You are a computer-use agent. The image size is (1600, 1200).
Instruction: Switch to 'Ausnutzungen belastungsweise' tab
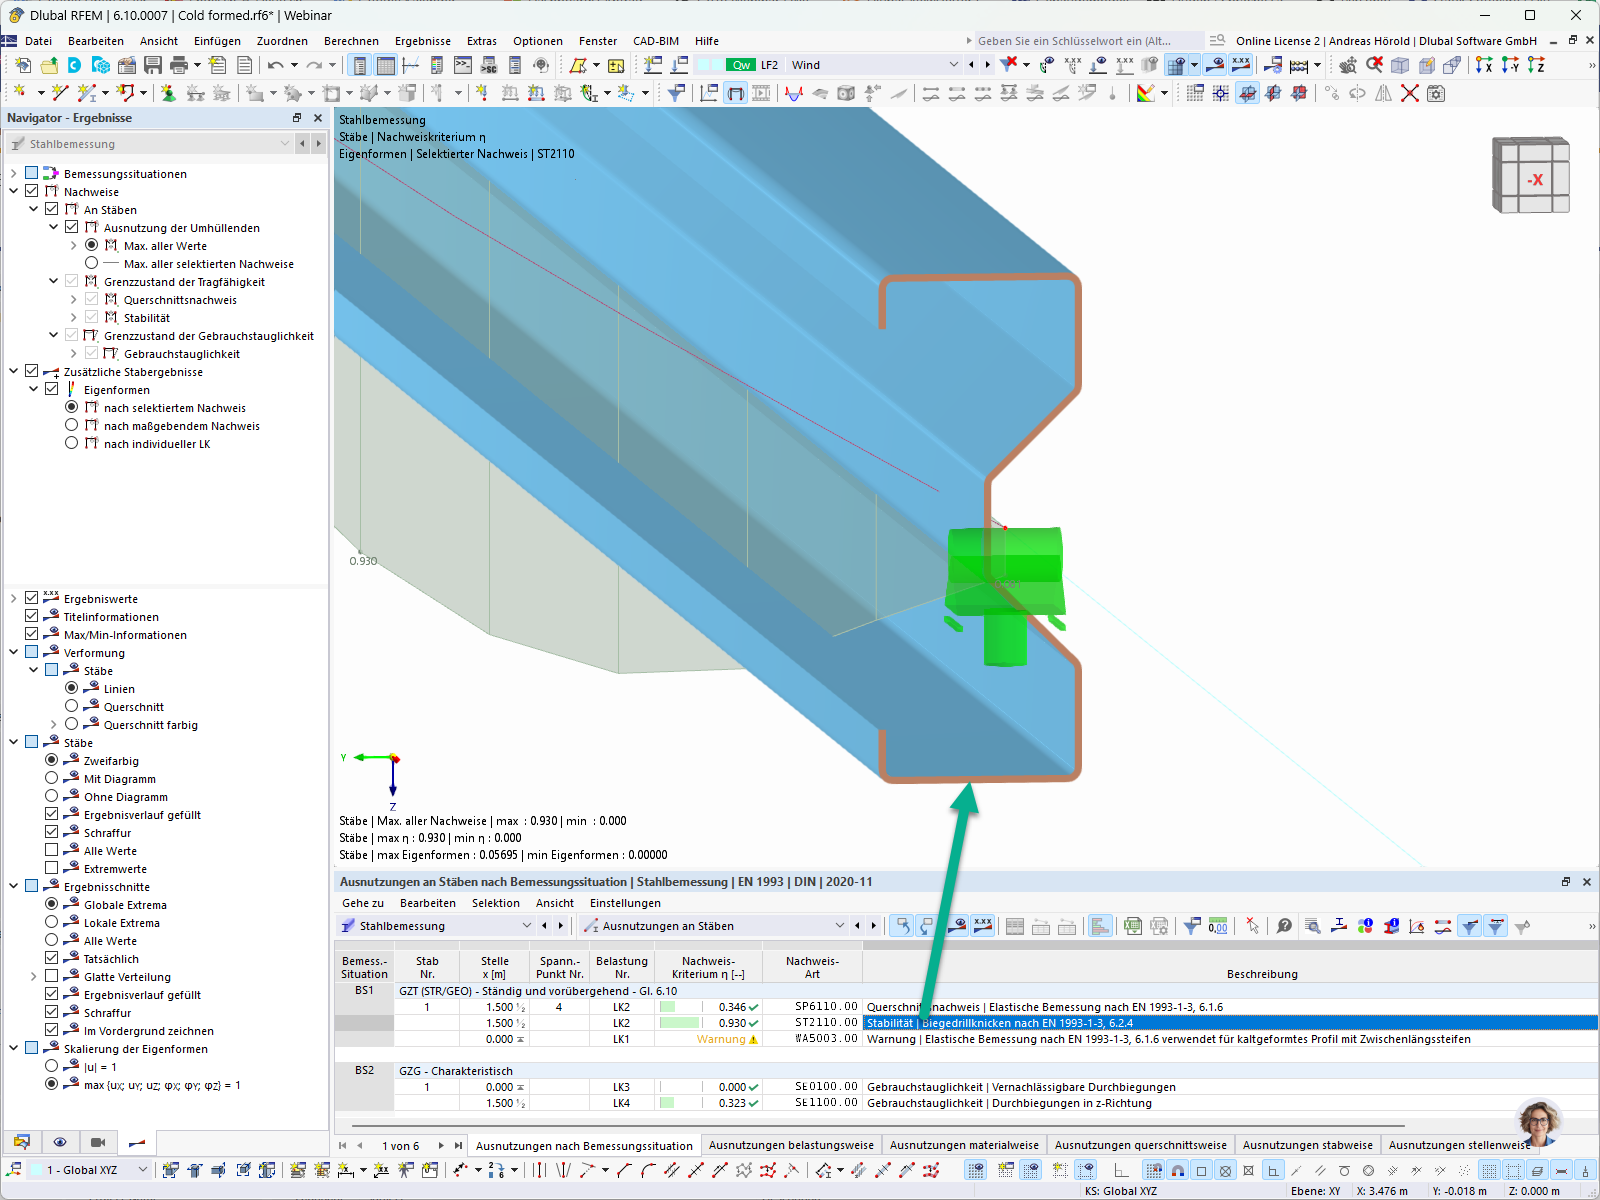click(x=791, y=1146)
